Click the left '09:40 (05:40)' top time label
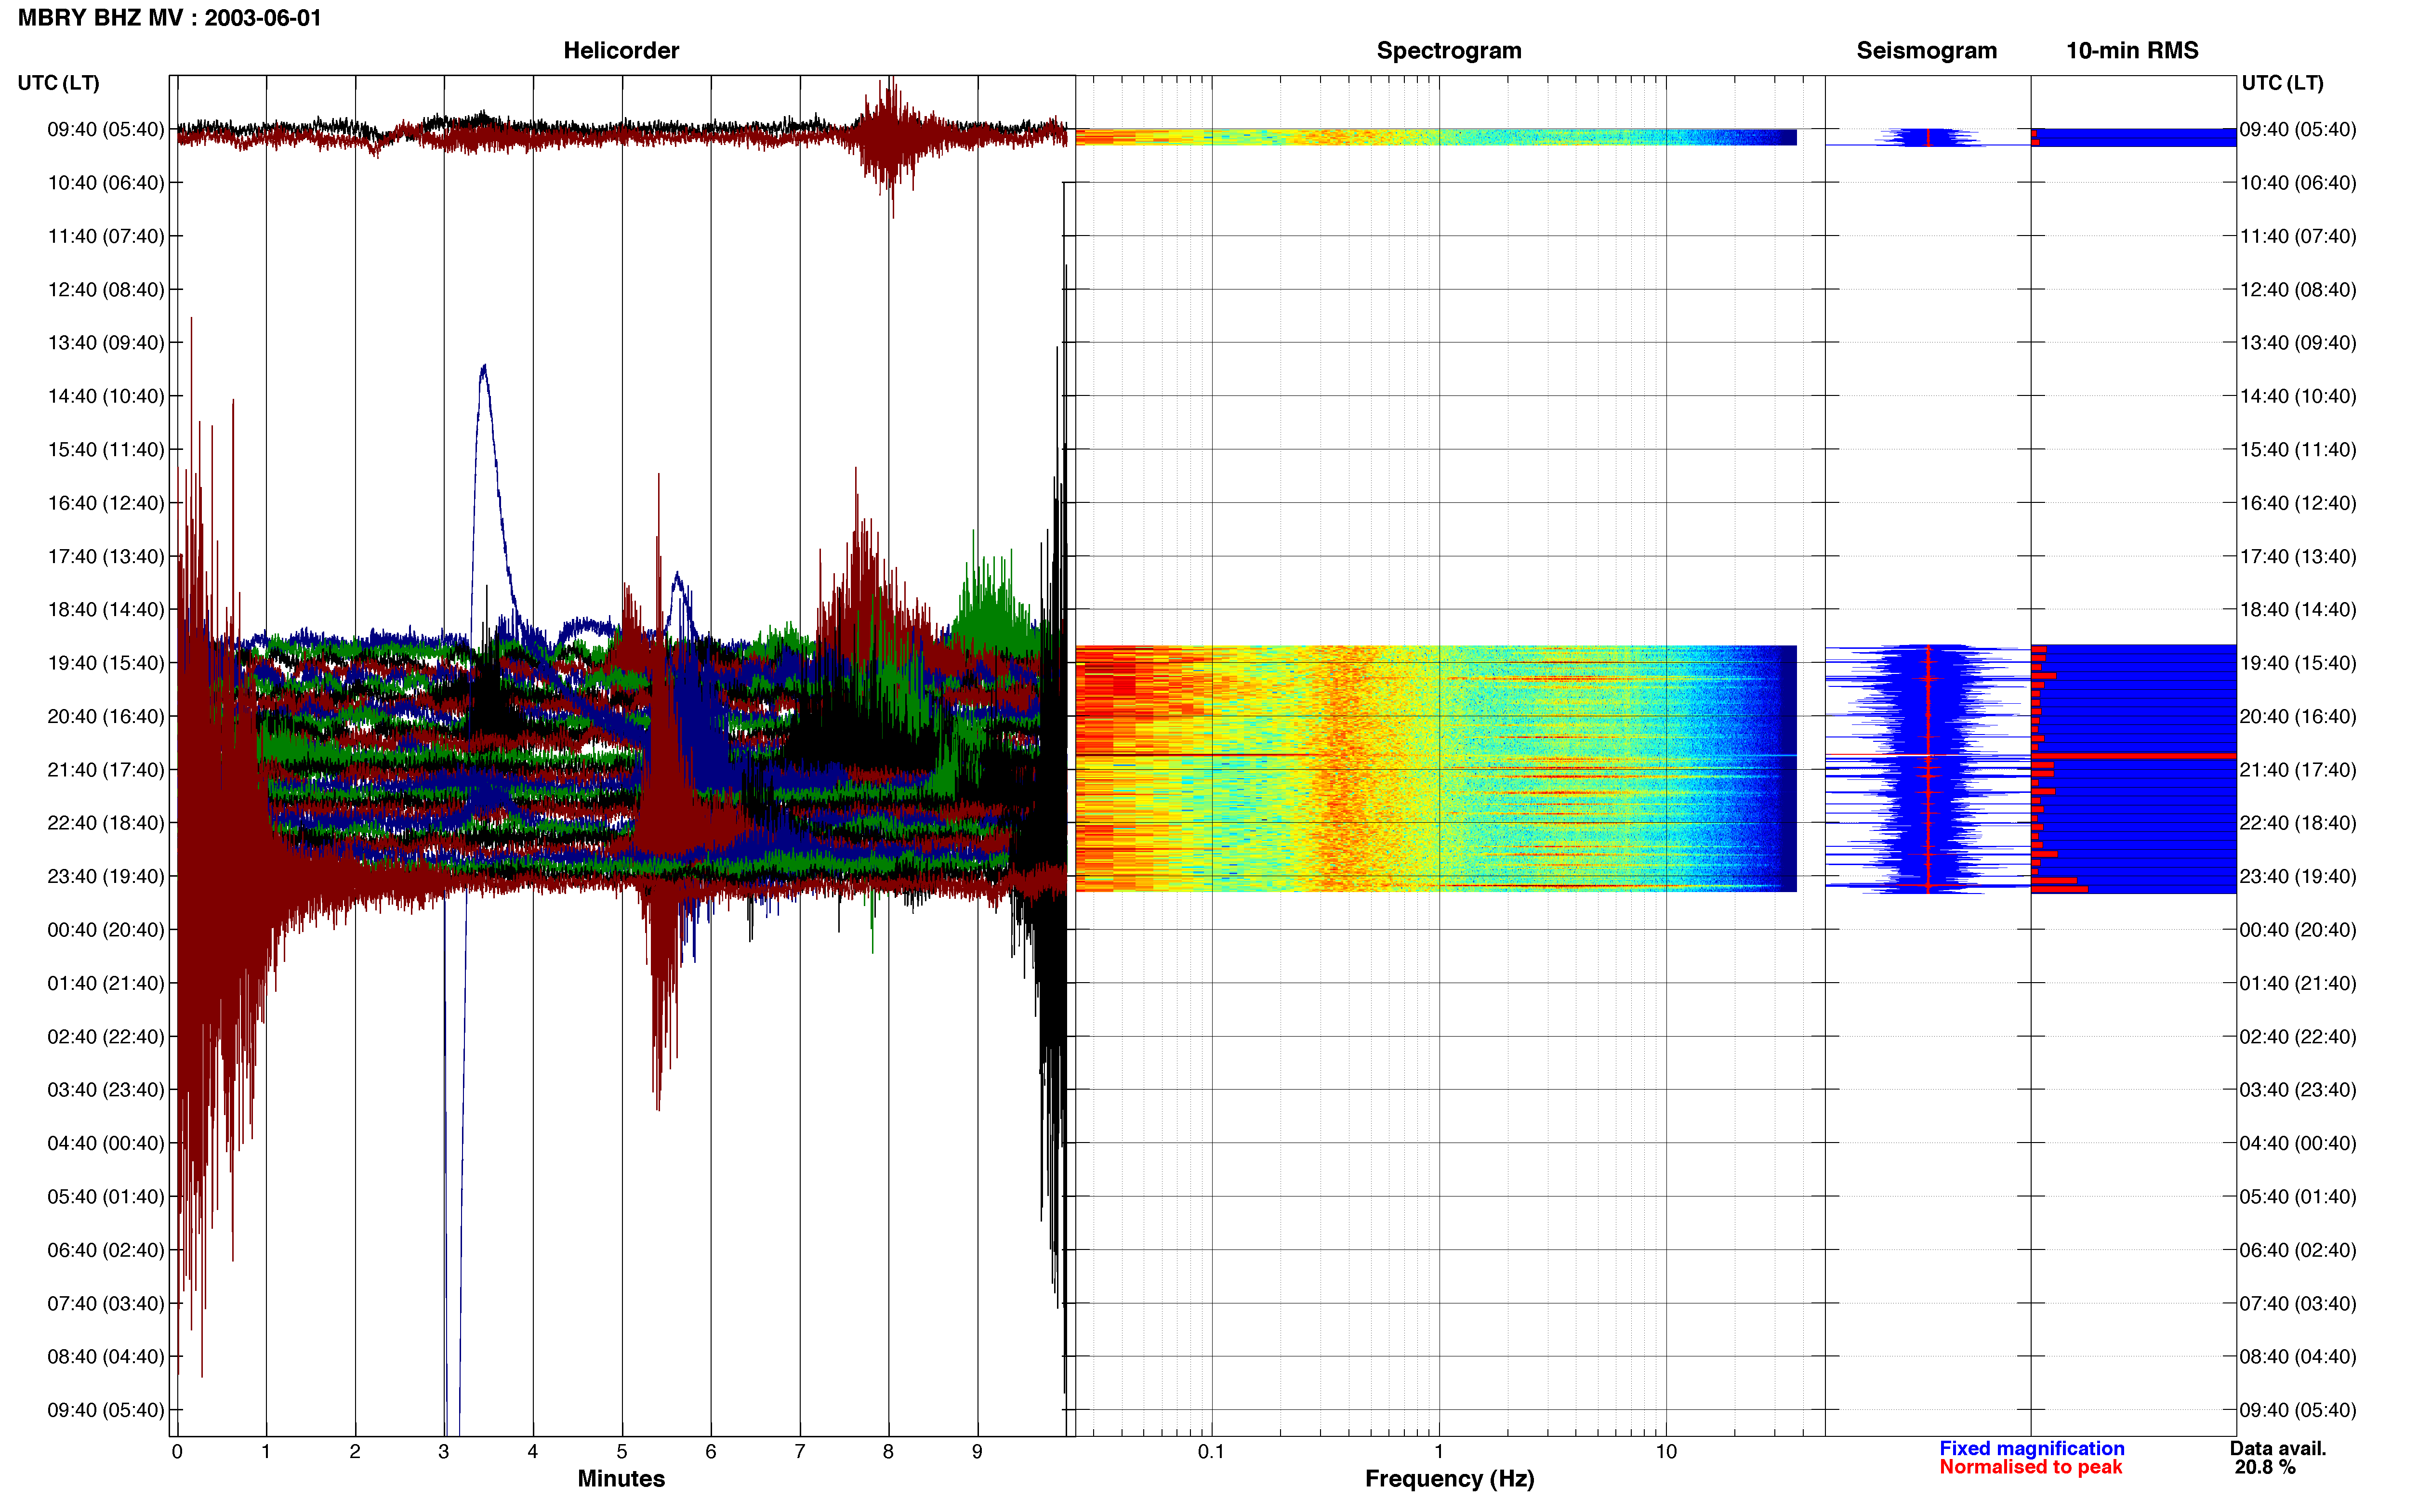2418x1512 pixels. pos(106,129)
